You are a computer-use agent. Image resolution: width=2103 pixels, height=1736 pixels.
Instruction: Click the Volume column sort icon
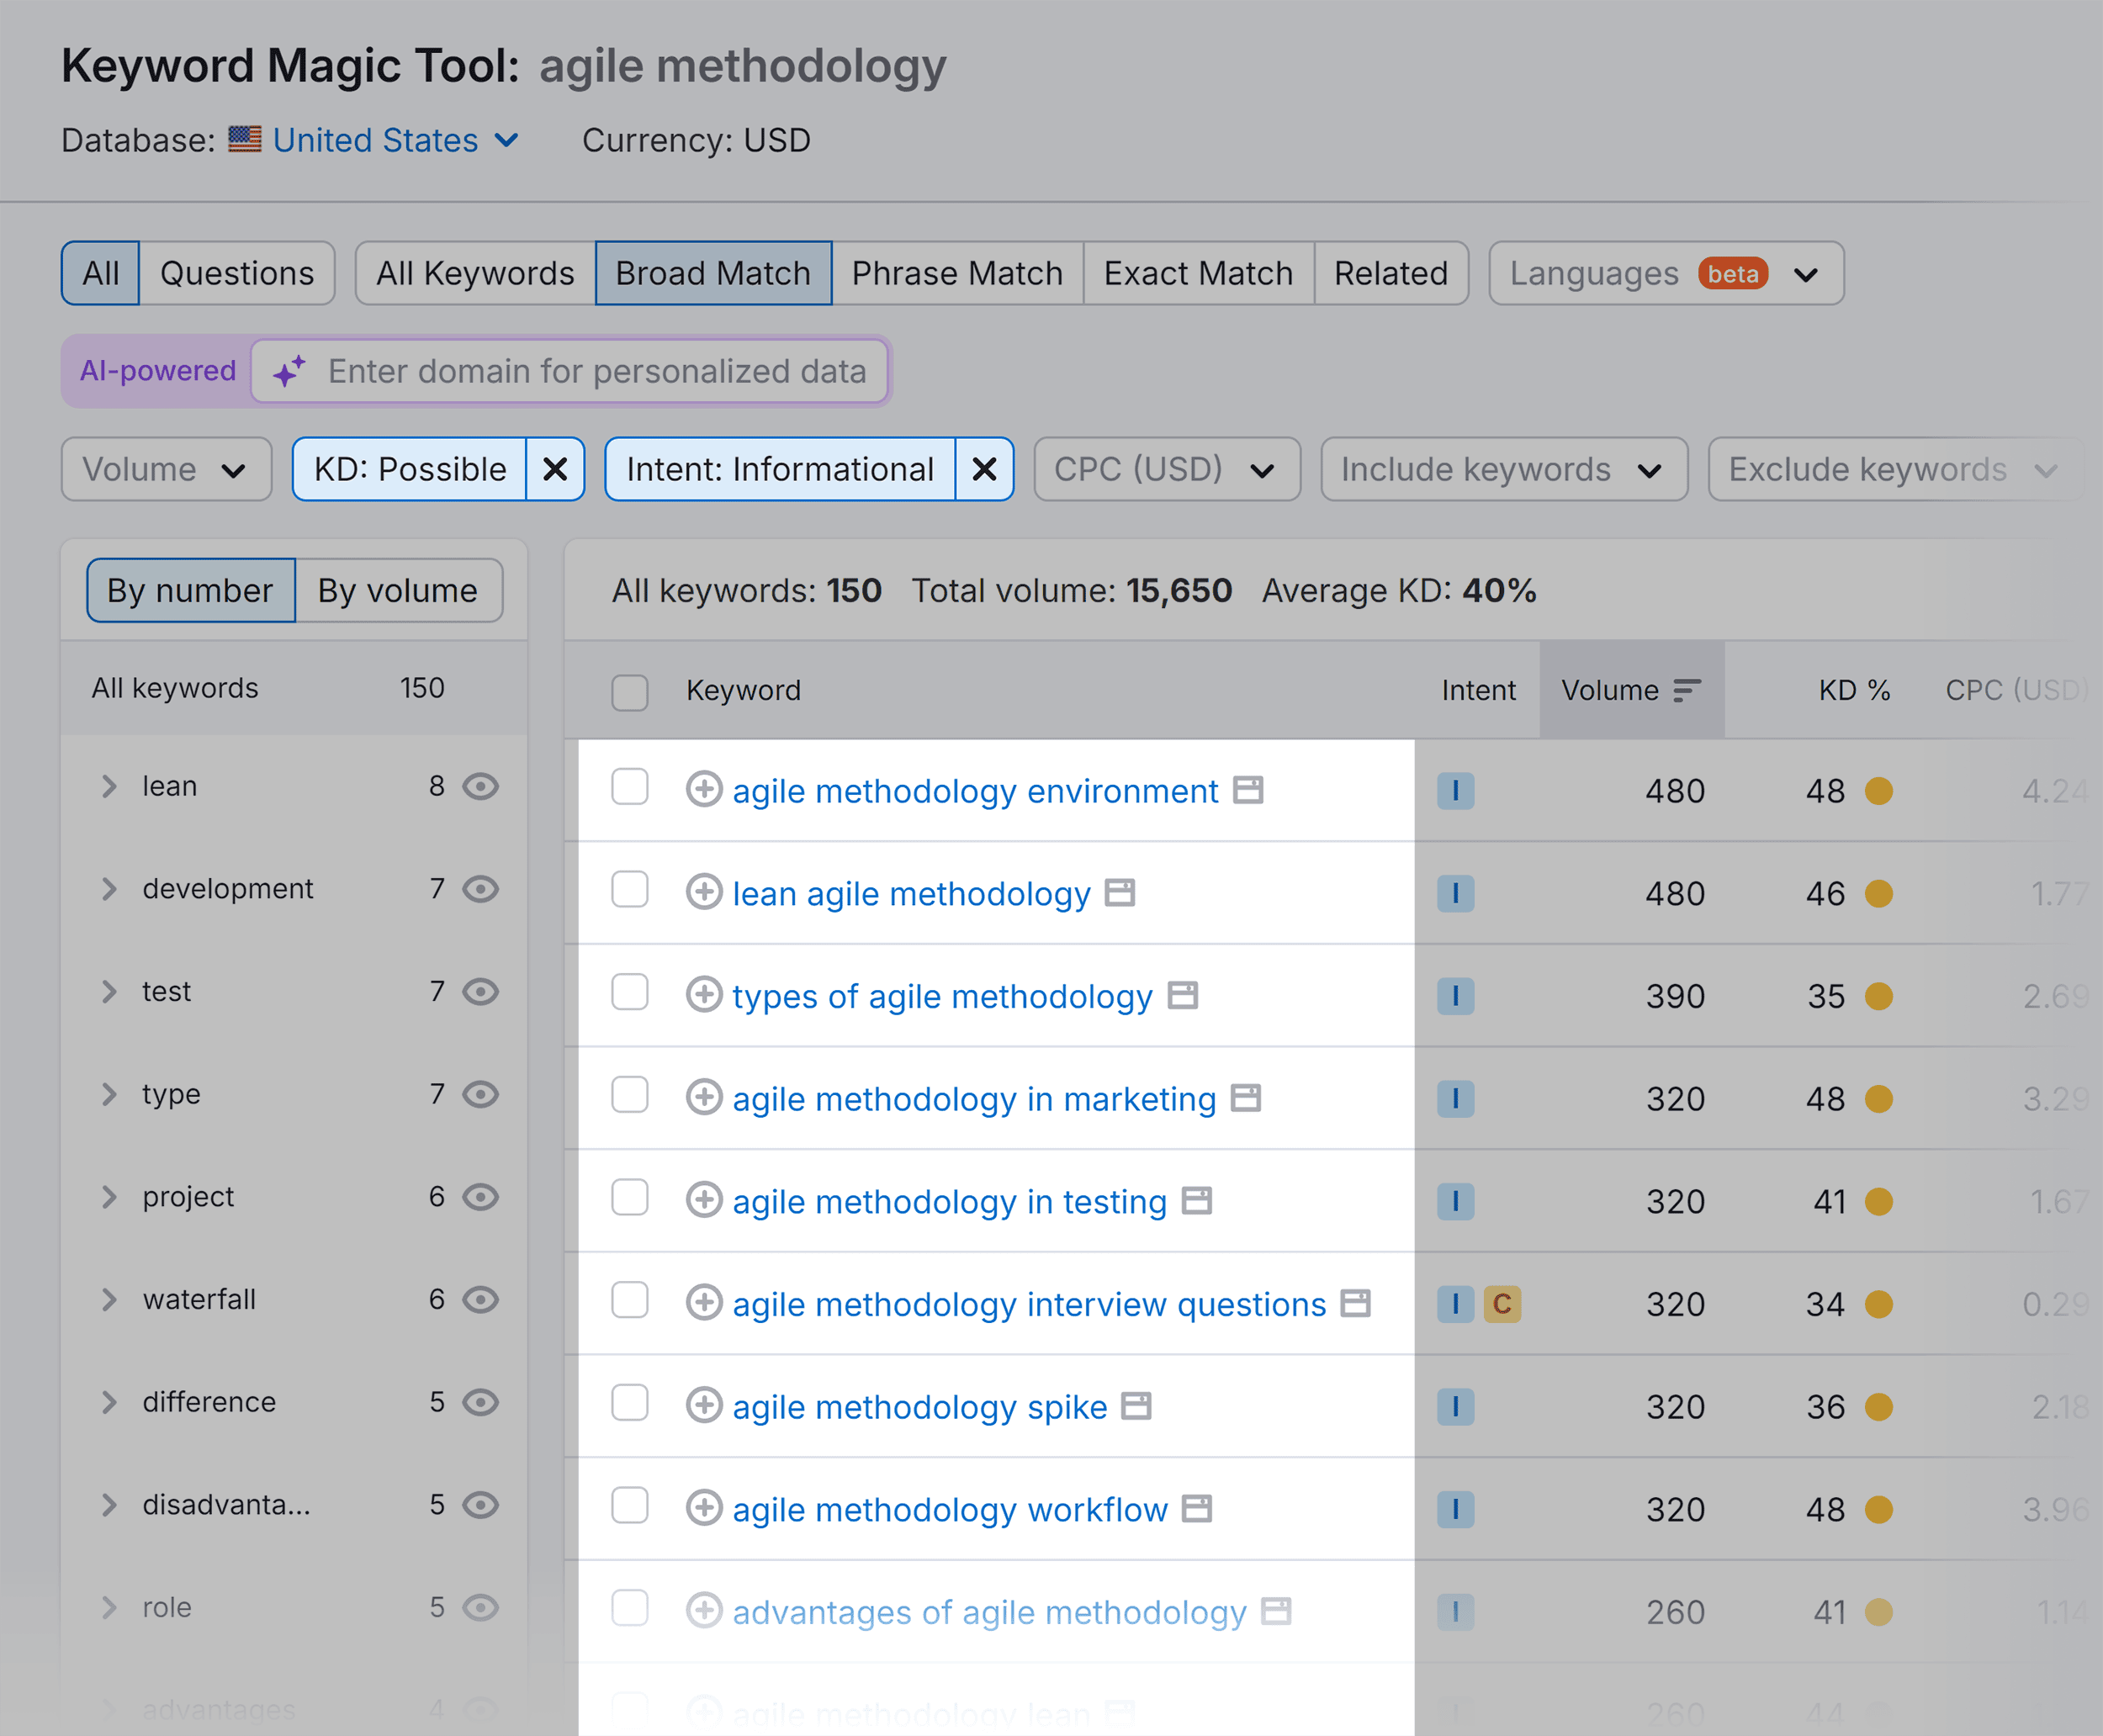pos(1687,690)
